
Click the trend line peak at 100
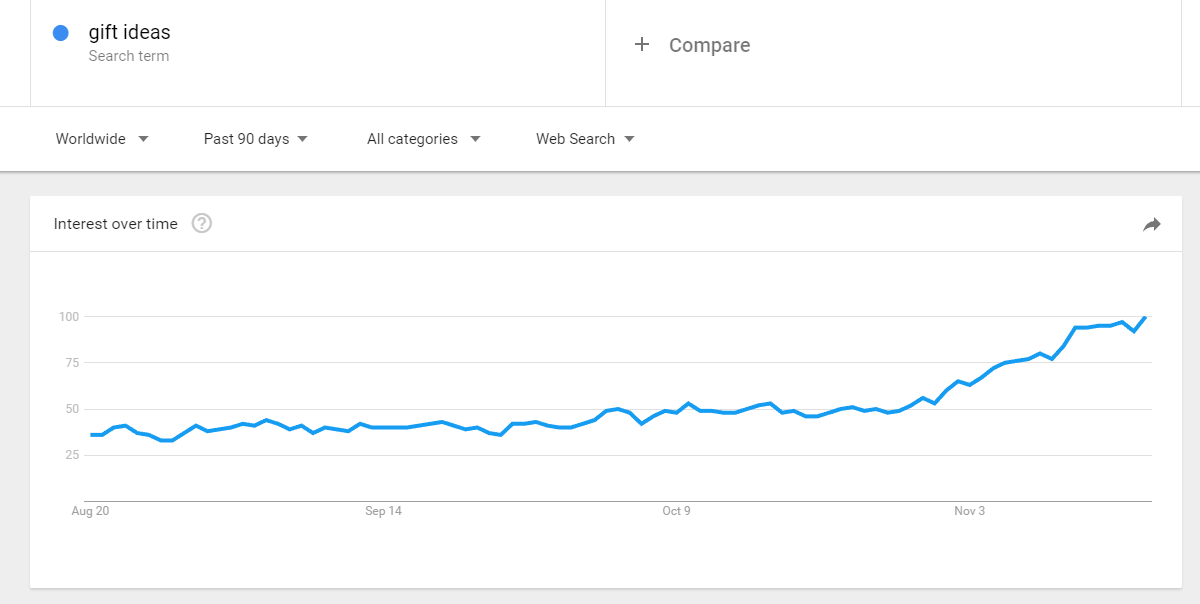point(1145,317)
